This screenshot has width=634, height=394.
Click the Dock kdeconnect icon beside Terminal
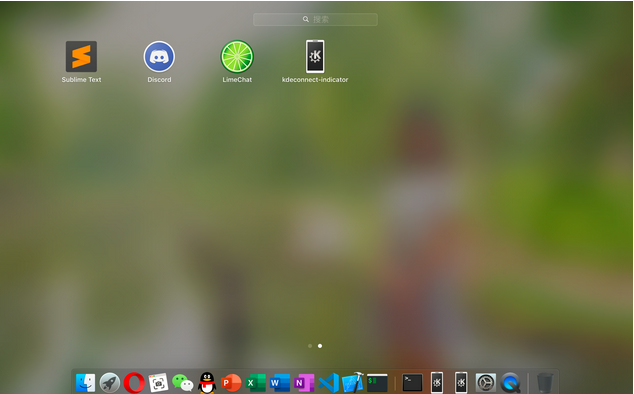(437, 382)
